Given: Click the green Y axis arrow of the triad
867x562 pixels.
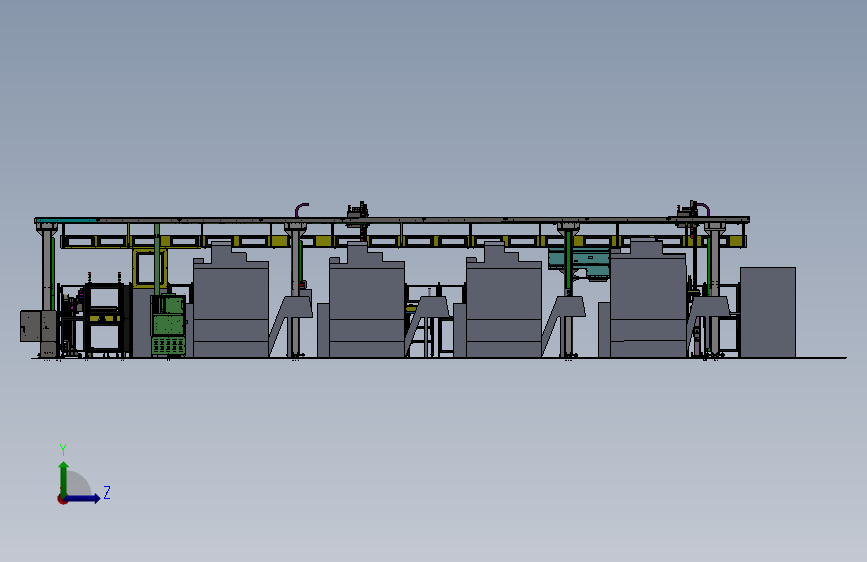Looking at the screenshot, I should pyautogui.click(x=64, y=478).
